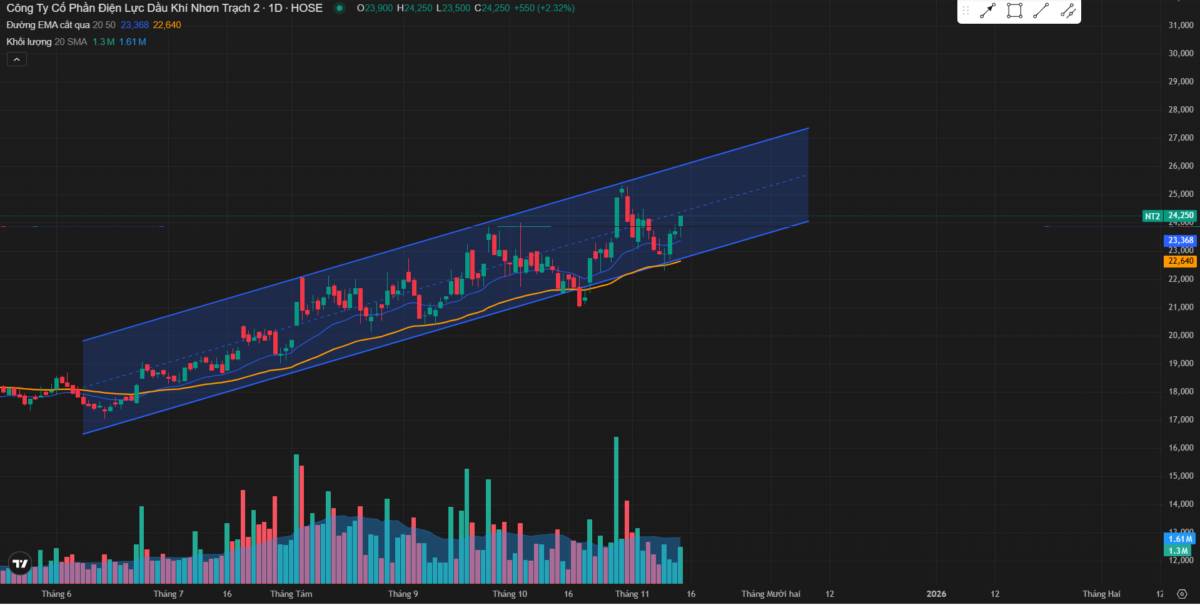Click the green market status dot

click(x=339, y=8)
